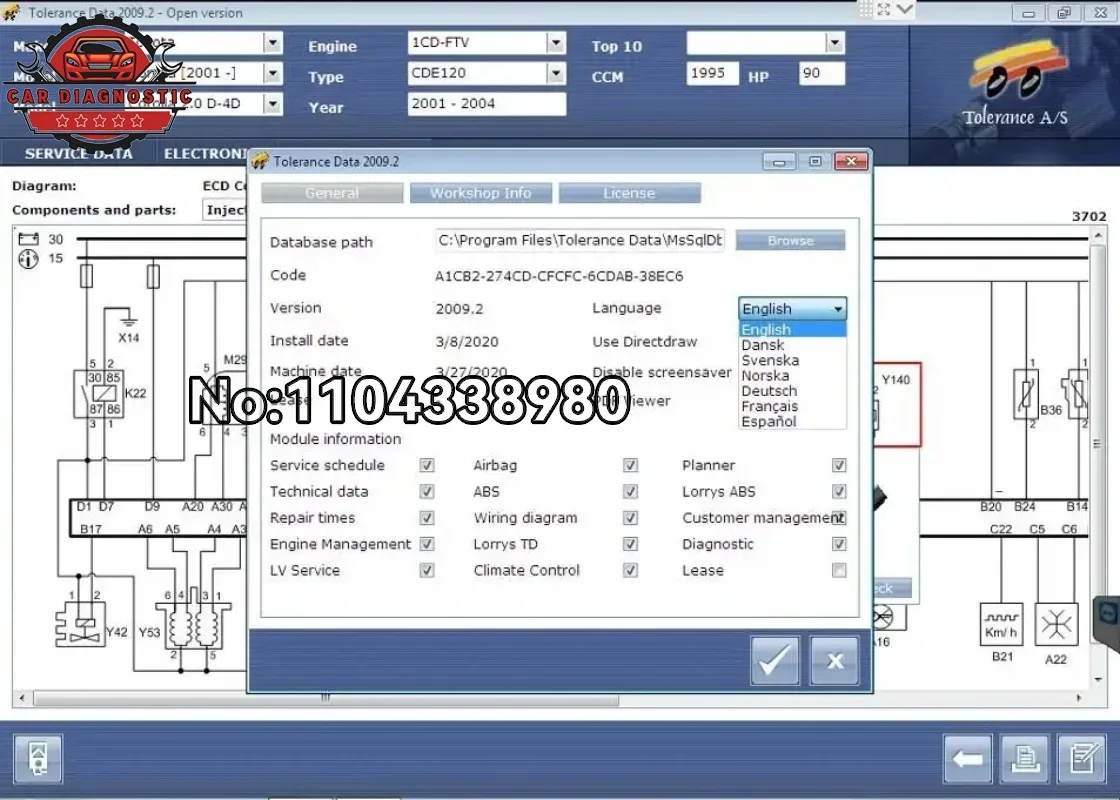Click the license Code text A1CB2-274CD-CFCFC-6CDAB-38EC6
1120x800 pixels.
(x=559, y=276)
